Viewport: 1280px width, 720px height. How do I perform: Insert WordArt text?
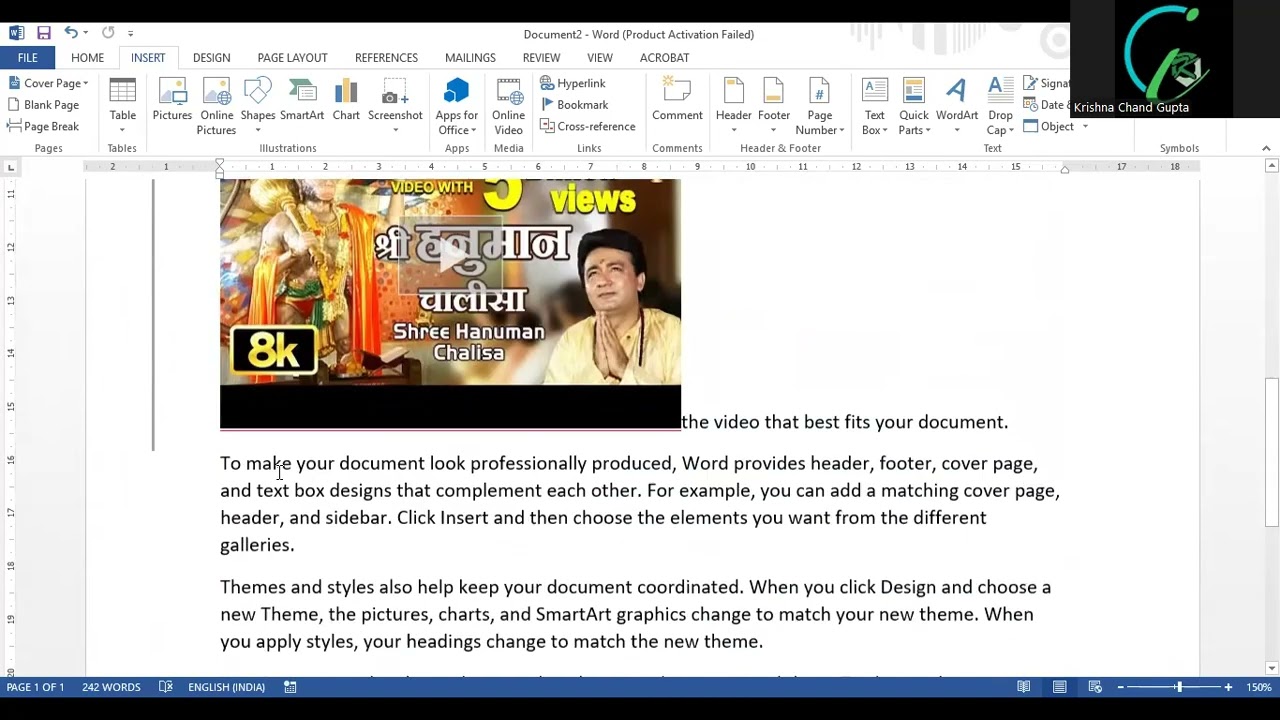tap(957, 106)
